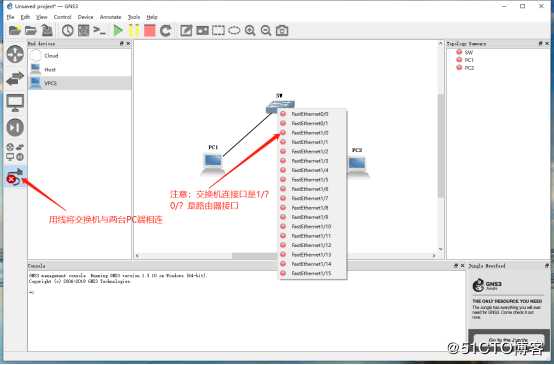Float the Topology Summary panel
This screenshot has height=365, width=554.
tap(540, 43)
